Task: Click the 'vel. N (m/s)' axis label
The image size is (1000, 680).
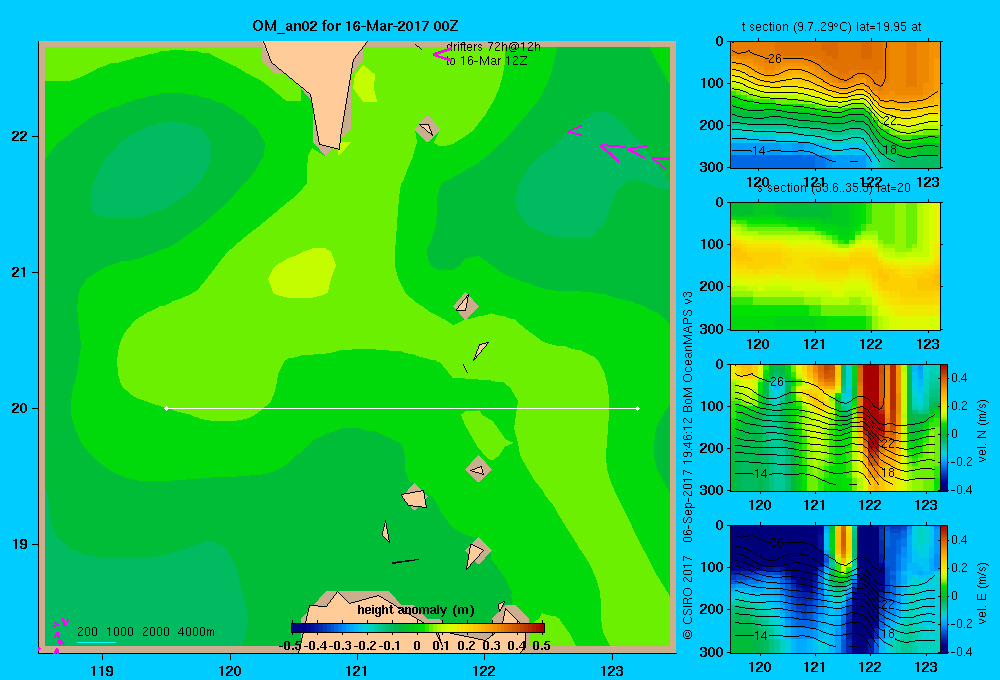Action: click(982, 431)
